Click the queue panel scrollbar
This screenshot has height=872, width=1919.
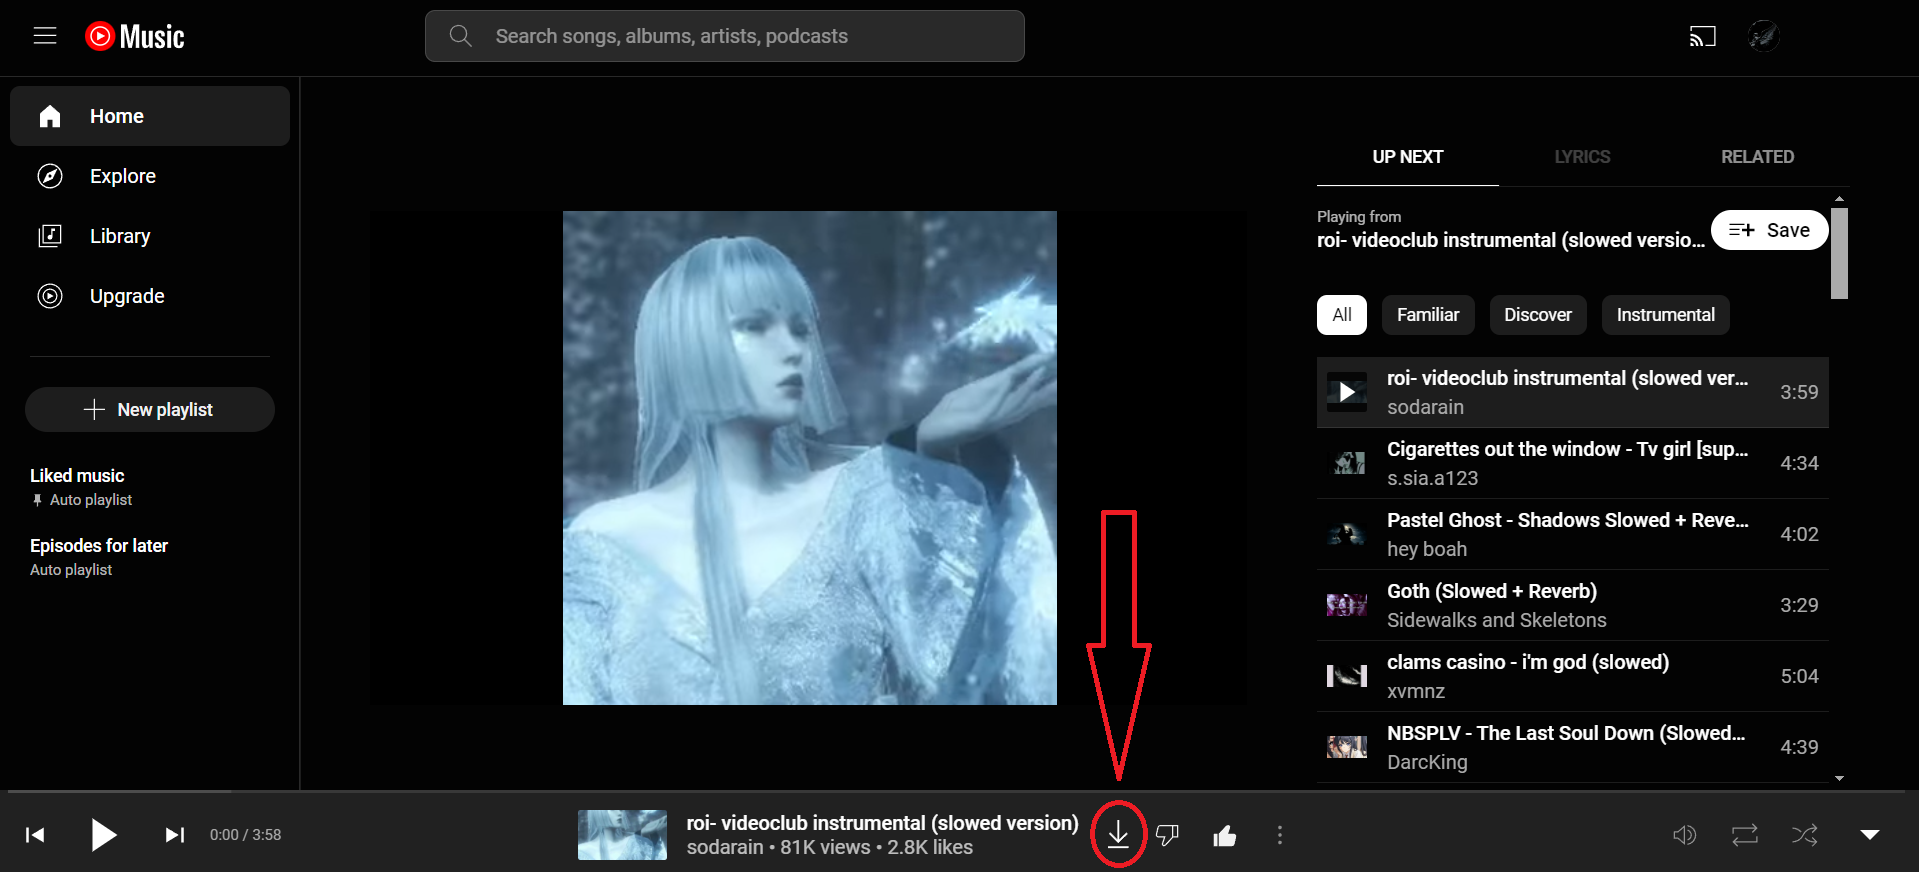point(1839,254)
